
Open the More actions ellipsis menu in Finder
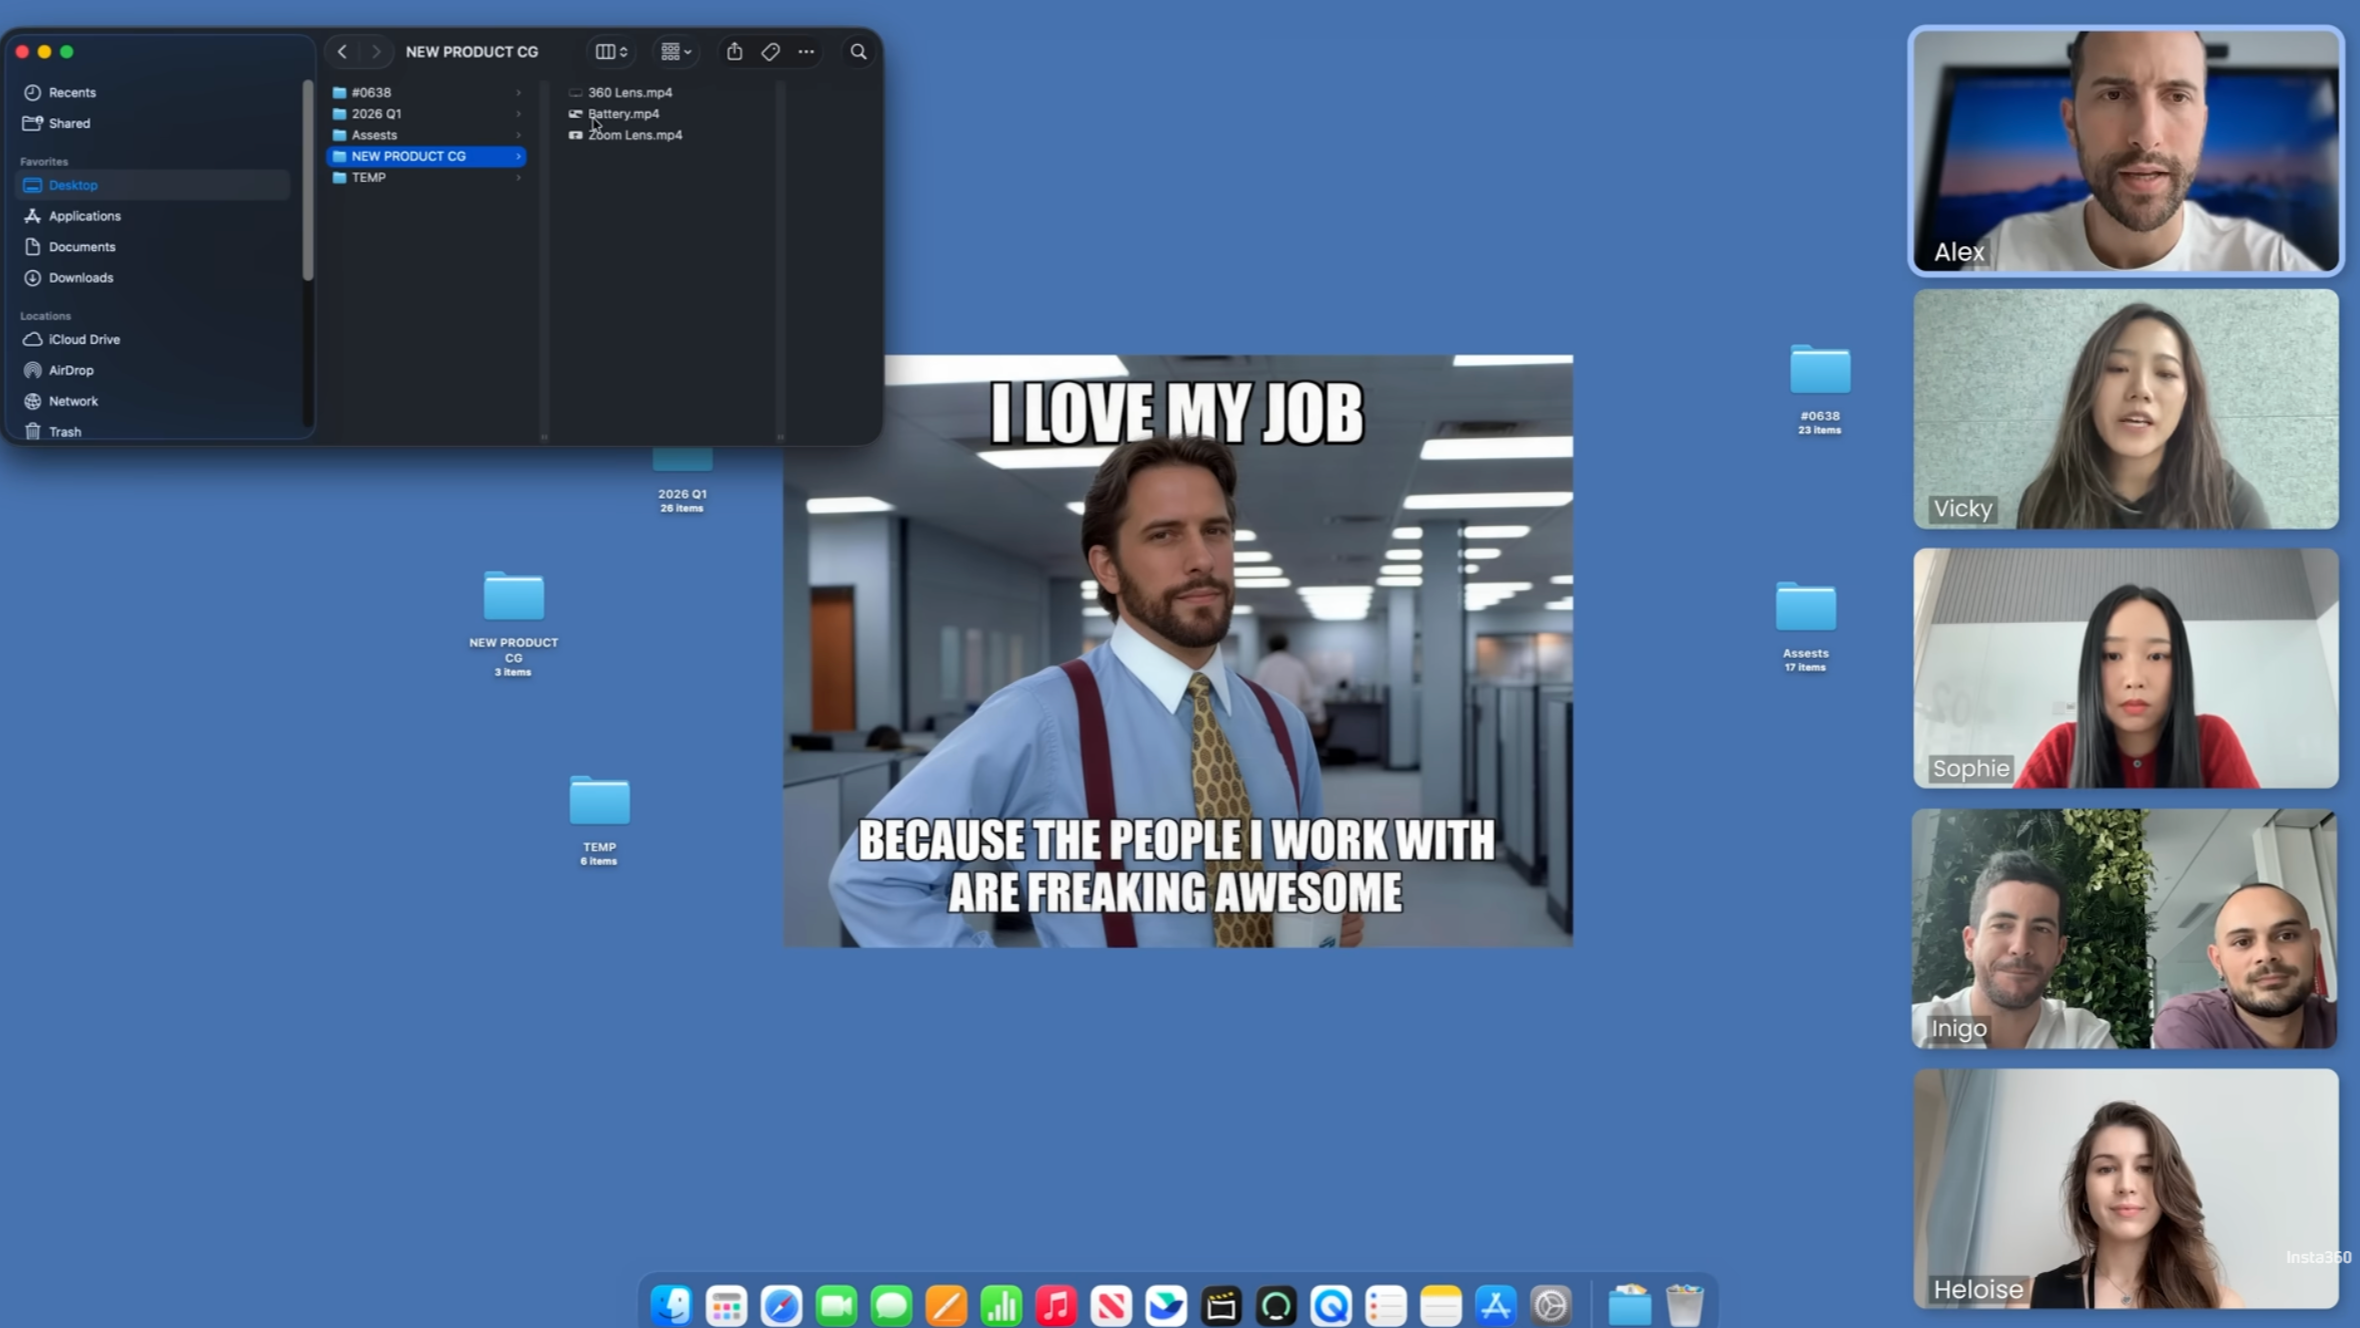click(x=806, y=52)
